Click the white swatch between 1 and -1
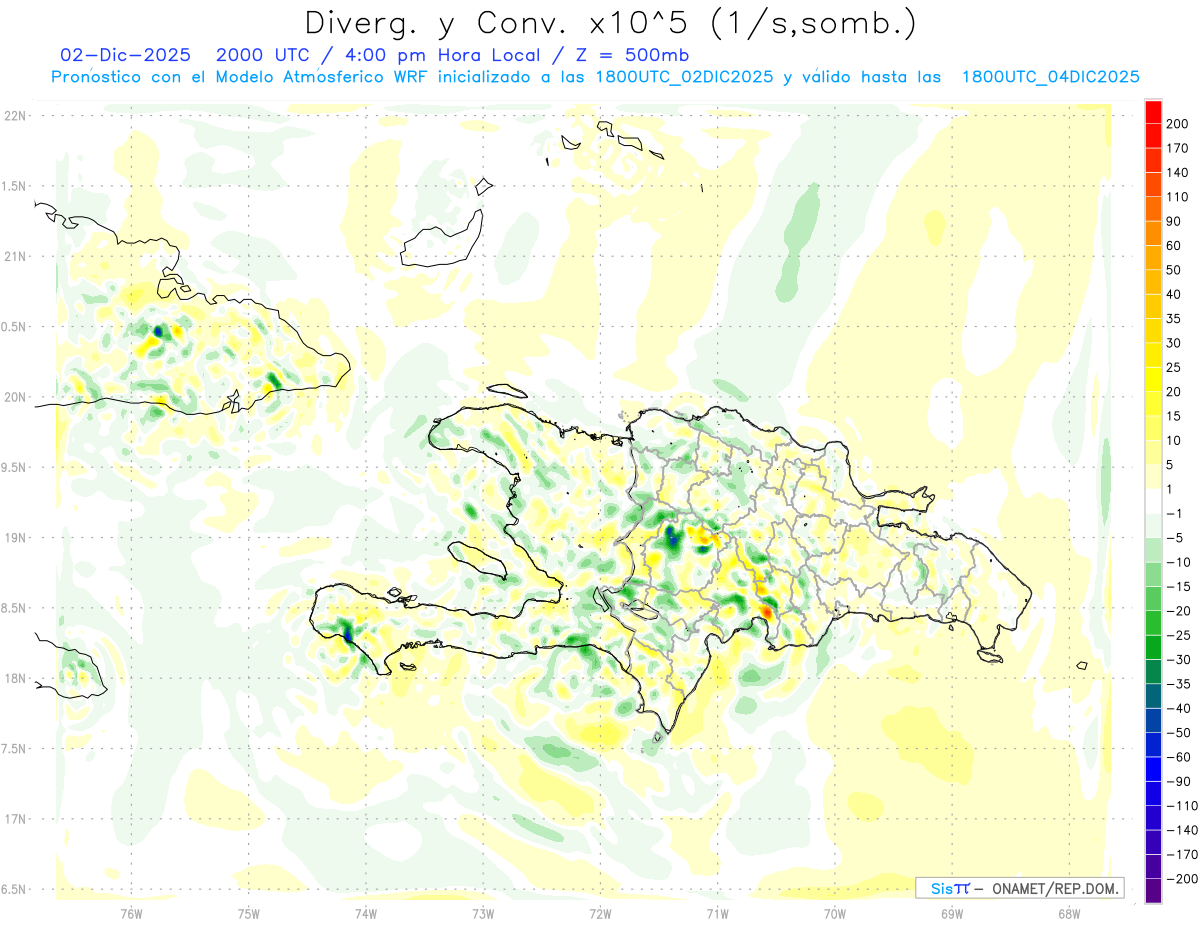Image resolution: width=1200 pixels, height=927 pixels. click(1153, 501)
